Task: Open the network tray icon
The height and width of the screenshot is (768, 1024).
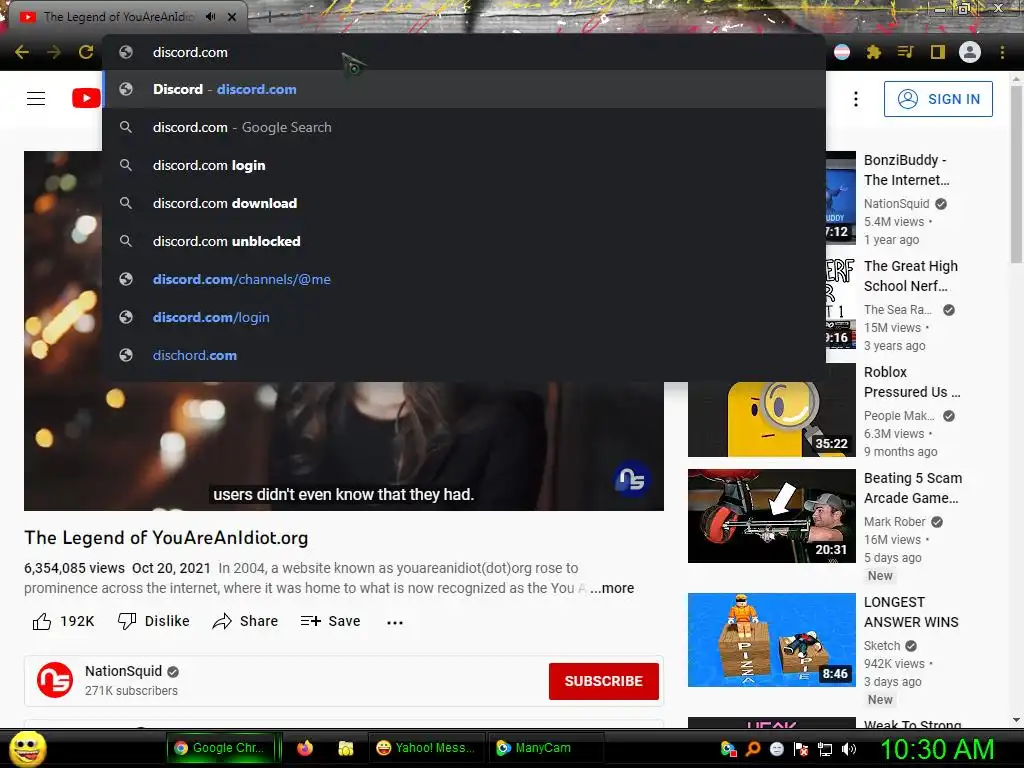Action: point(825,749)
